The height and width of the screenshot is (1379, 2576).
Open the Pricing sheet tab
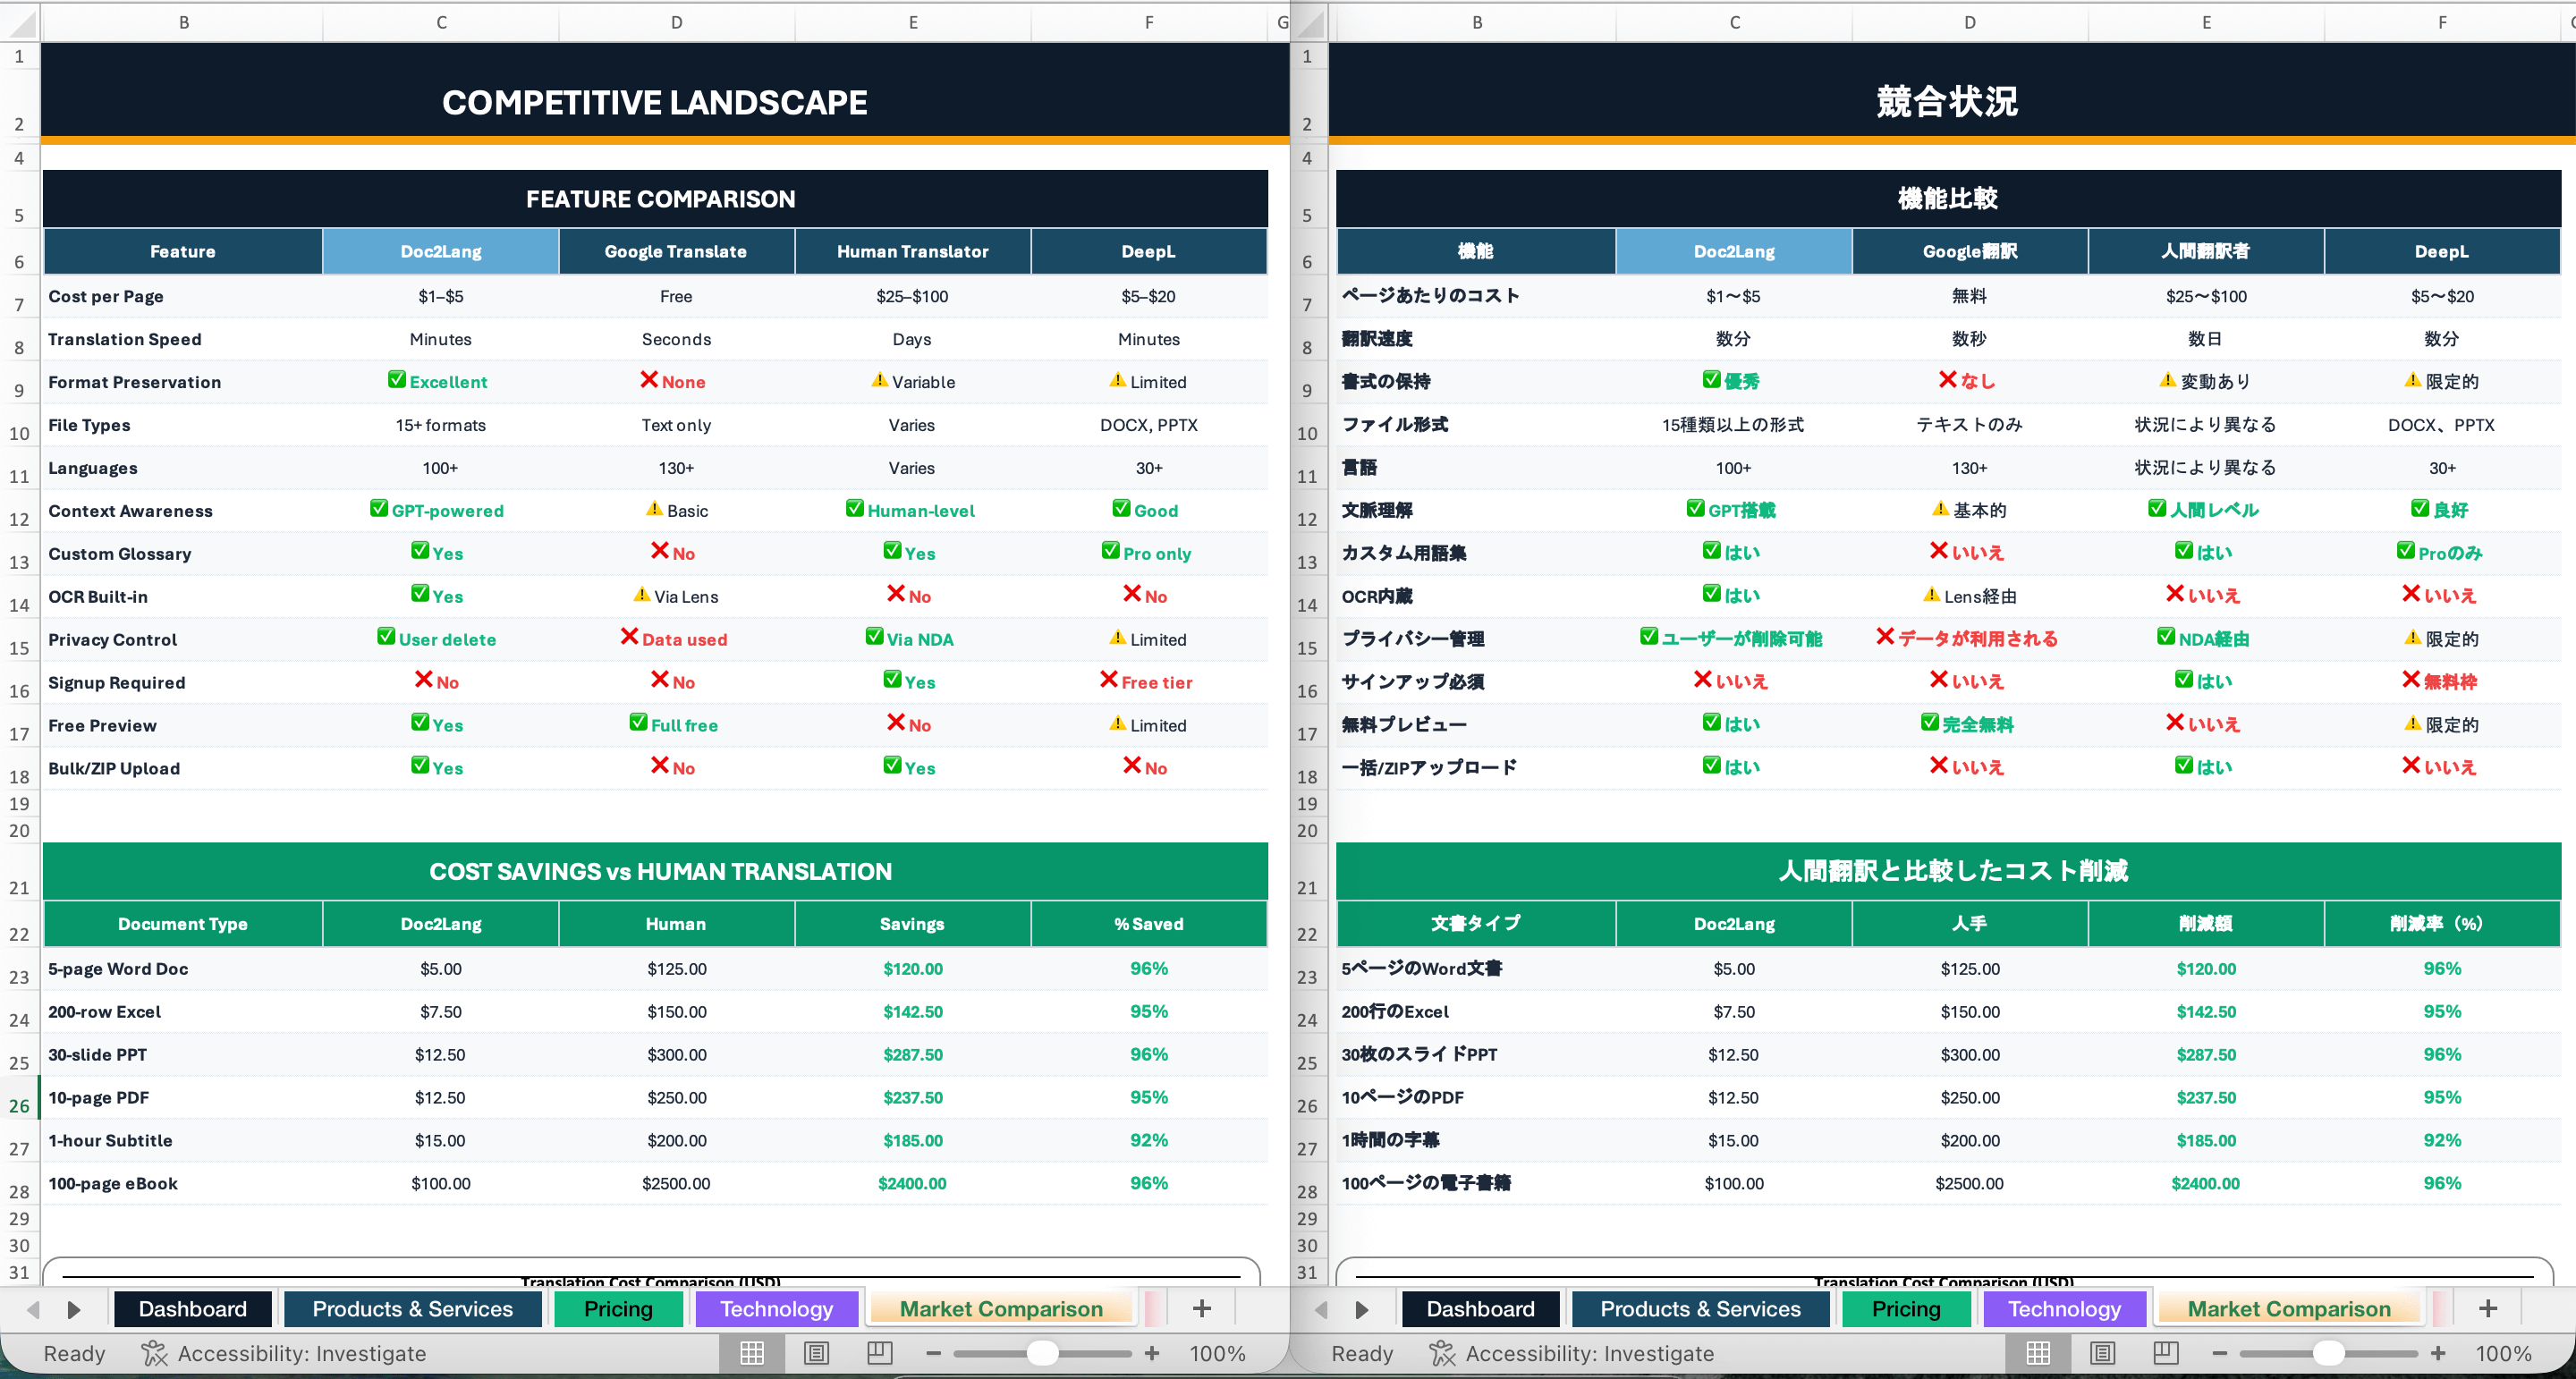point(618,1308)
